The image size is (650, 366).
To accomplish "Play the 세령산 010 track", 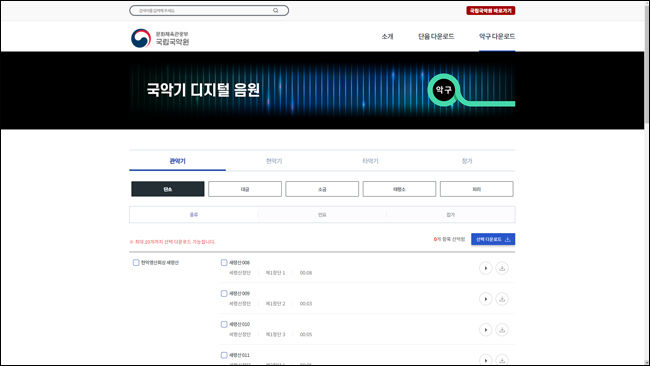I will coord(485,330).
